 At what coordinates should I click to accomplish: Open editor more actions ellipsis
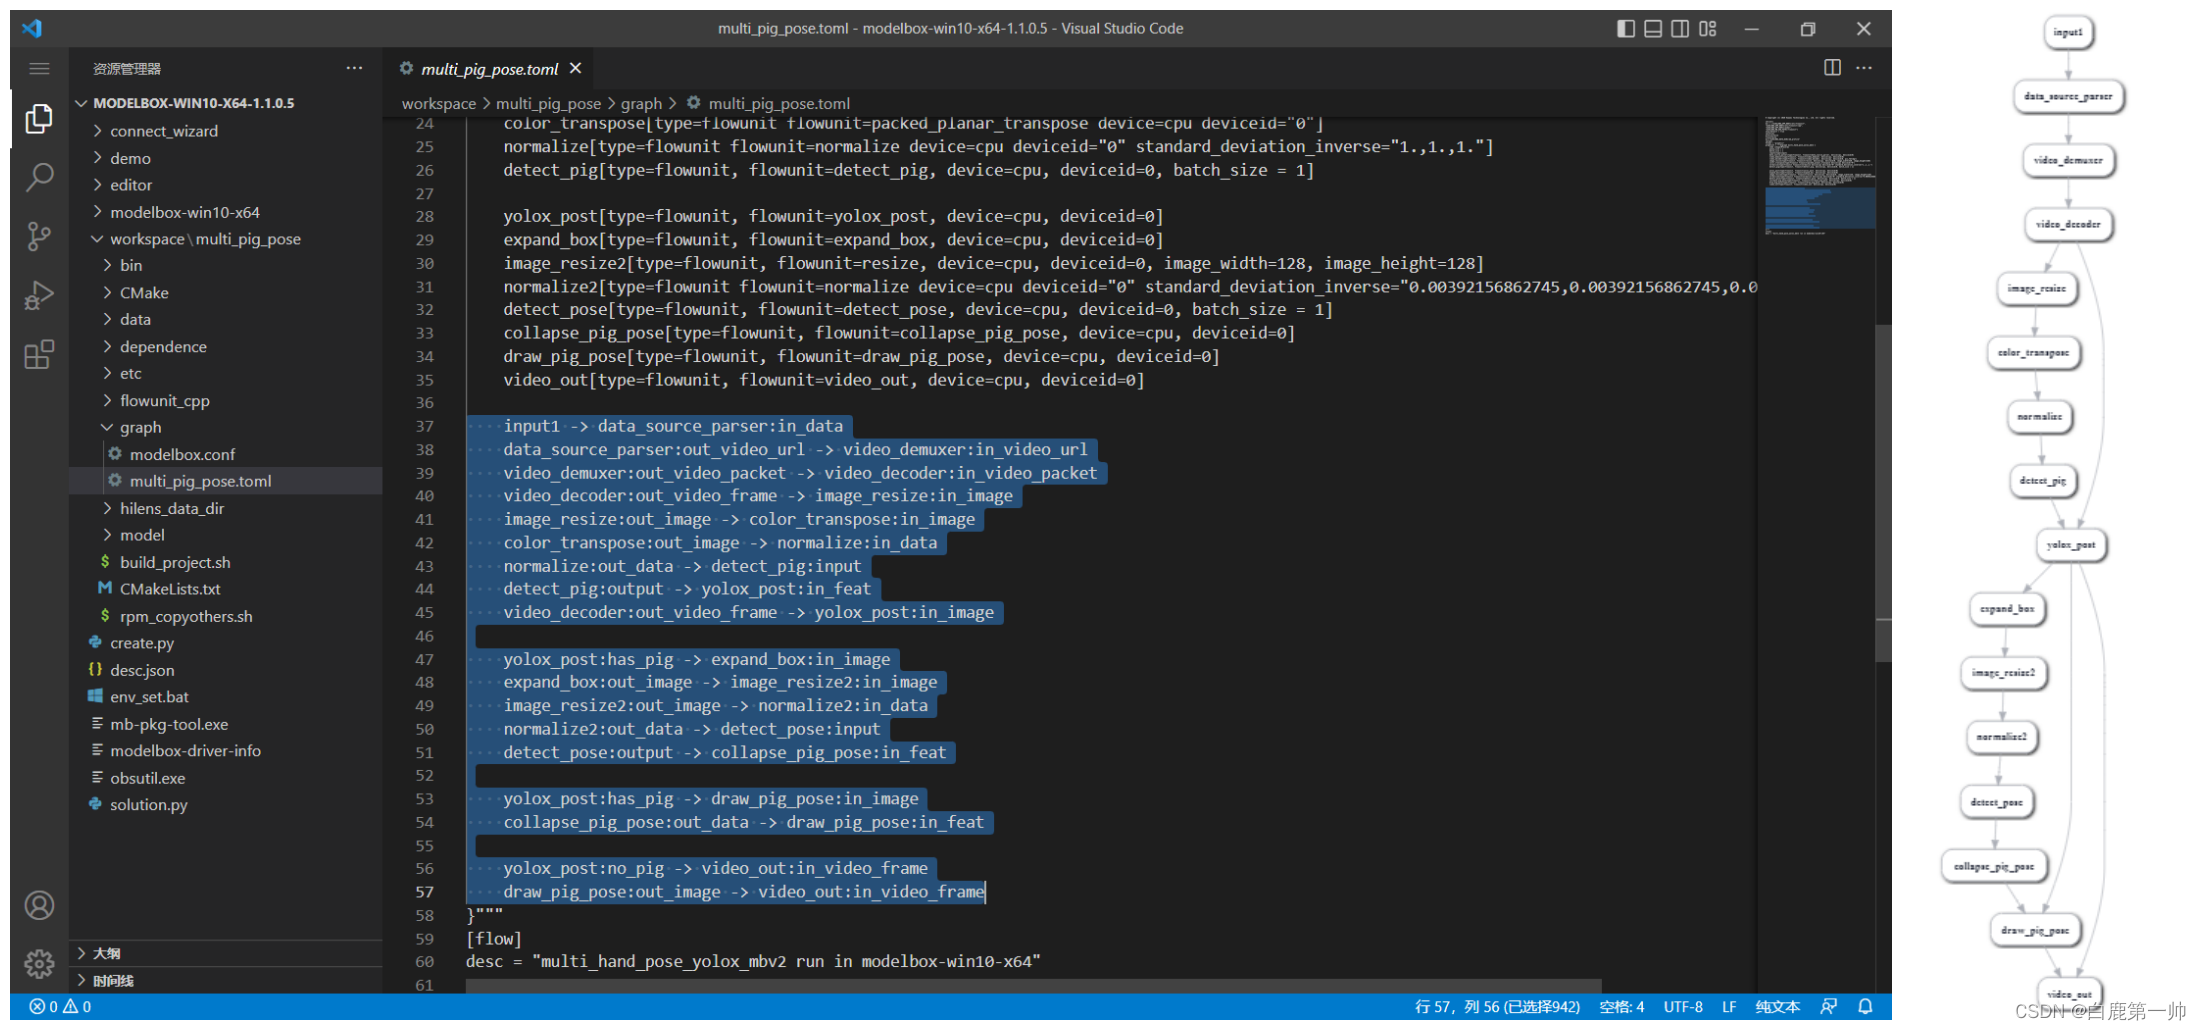1864,67
